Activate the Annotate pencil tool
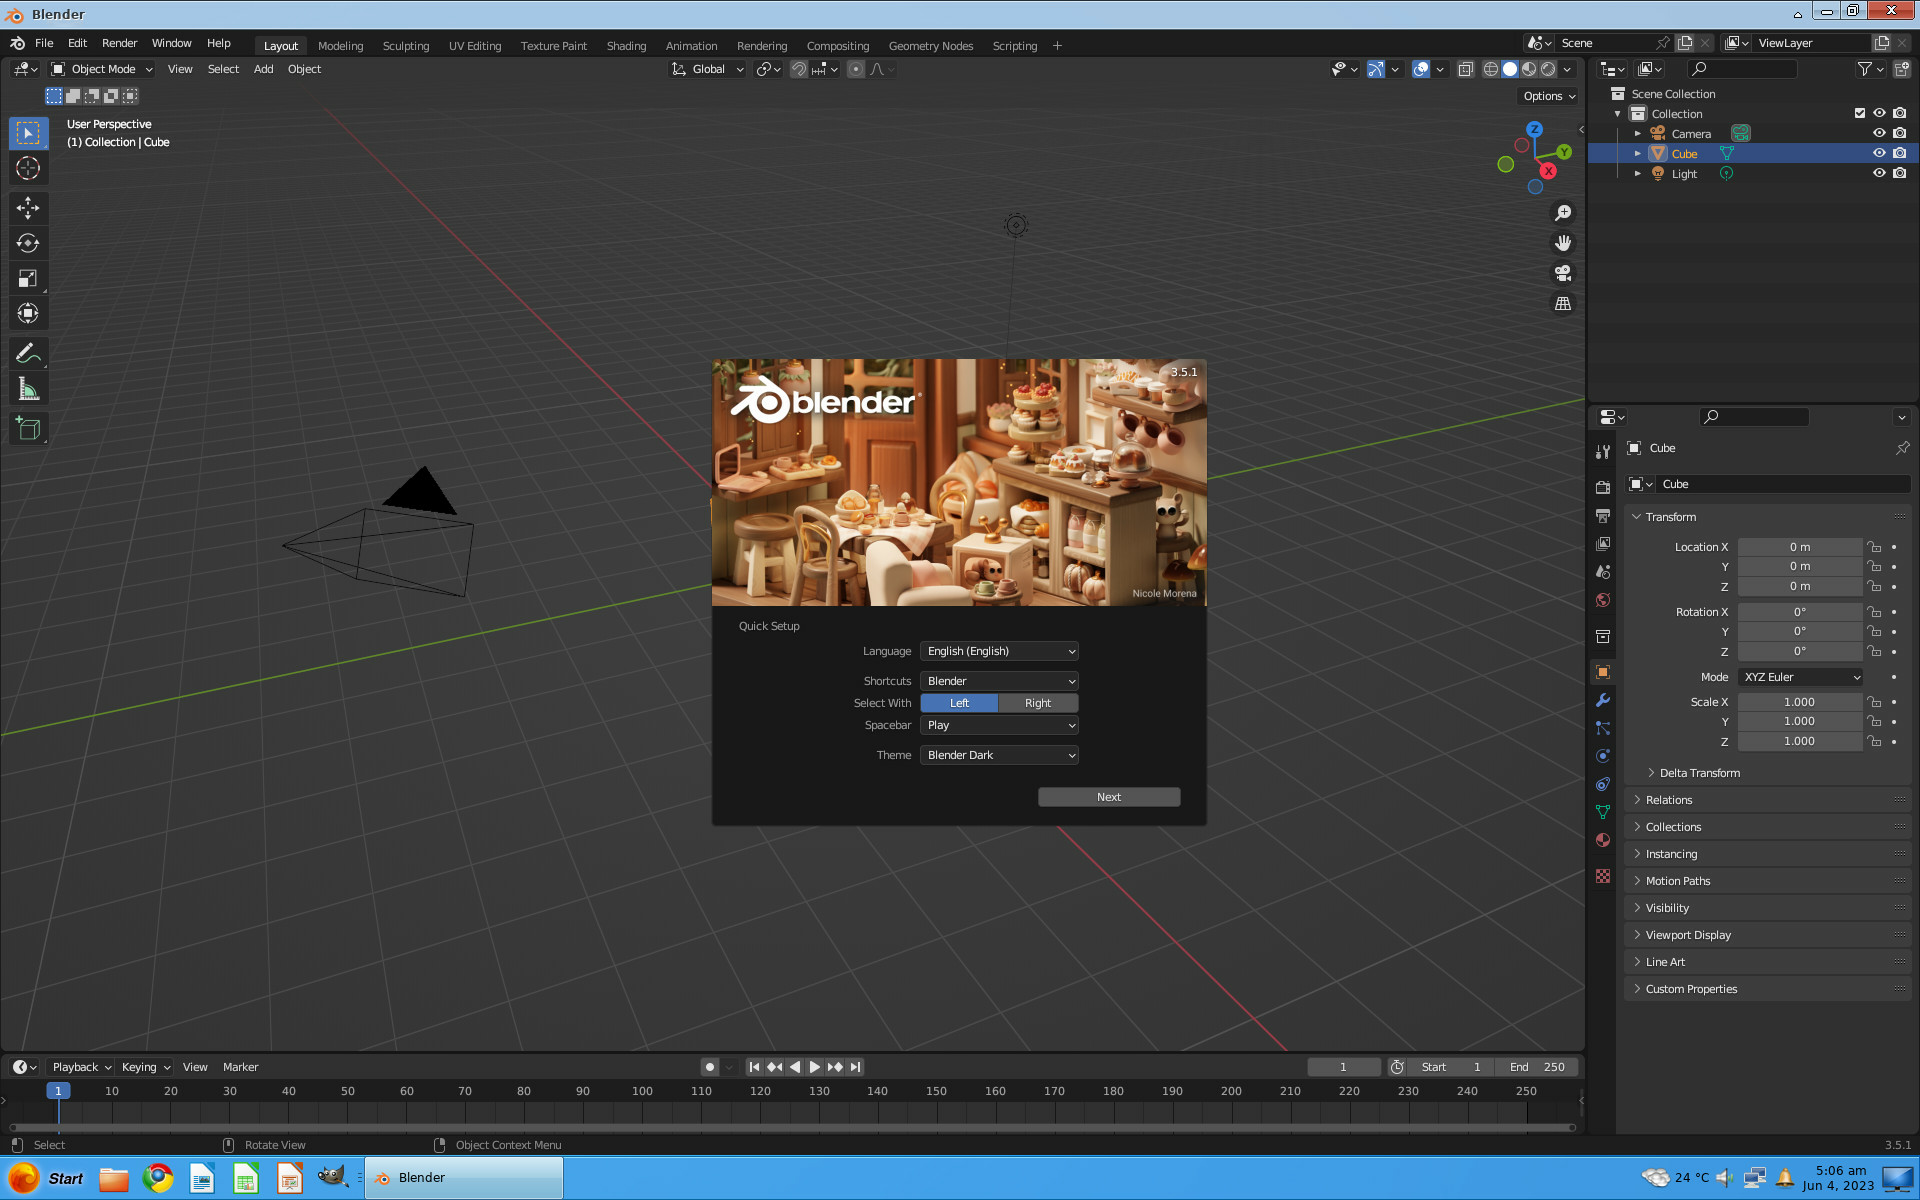The image size is (1920, 1200). pos(28,354)
